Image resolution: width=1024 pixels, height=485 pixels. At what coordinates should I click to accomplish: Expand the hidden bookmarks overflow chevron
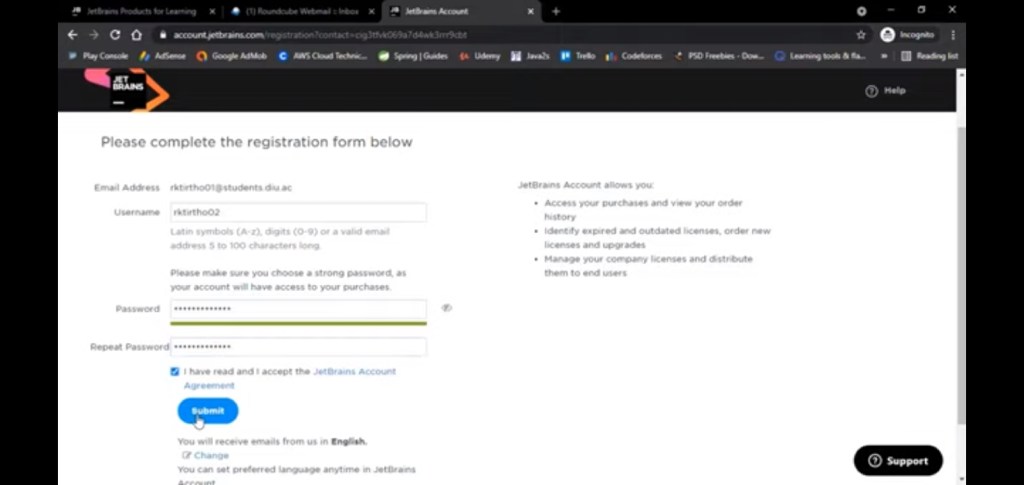coord(883,56)
